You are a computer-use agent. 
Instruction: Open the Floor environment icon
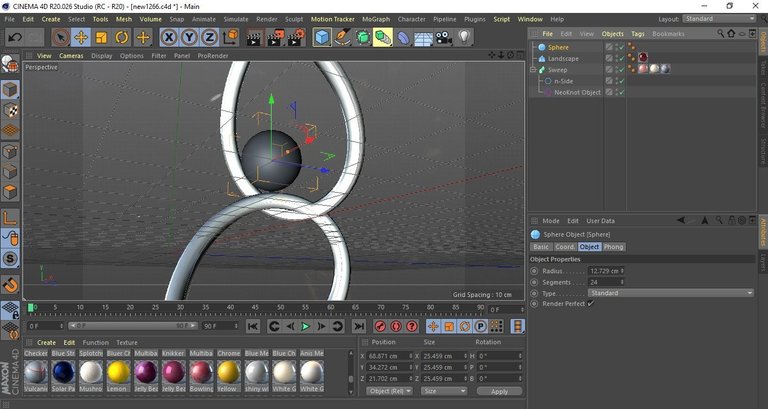tap(423, 38)
